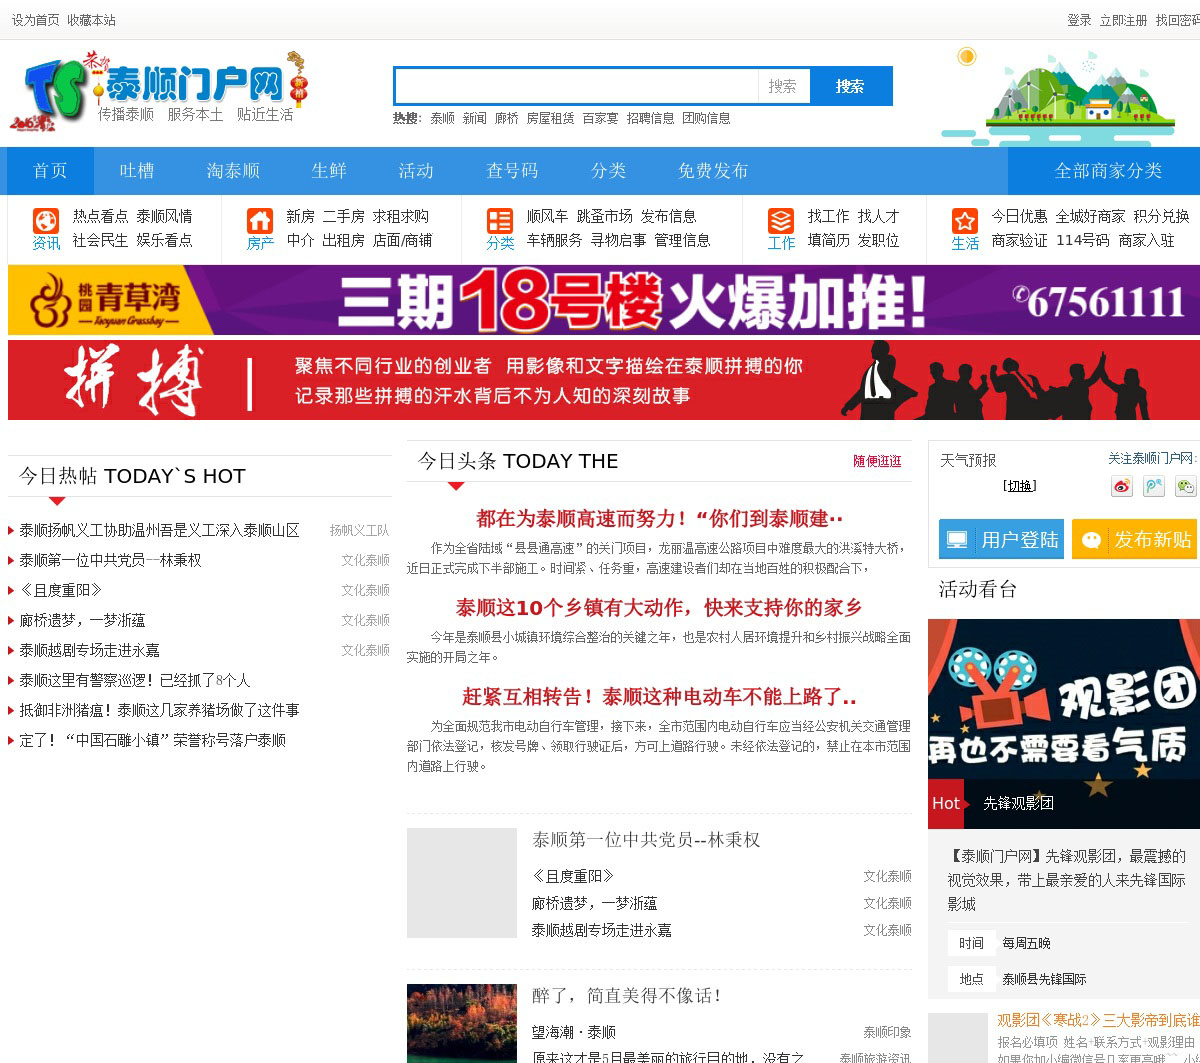Open the 工作 layers icon
The height and width of the screenshot is (1063, 1200).
coord(781,220)
